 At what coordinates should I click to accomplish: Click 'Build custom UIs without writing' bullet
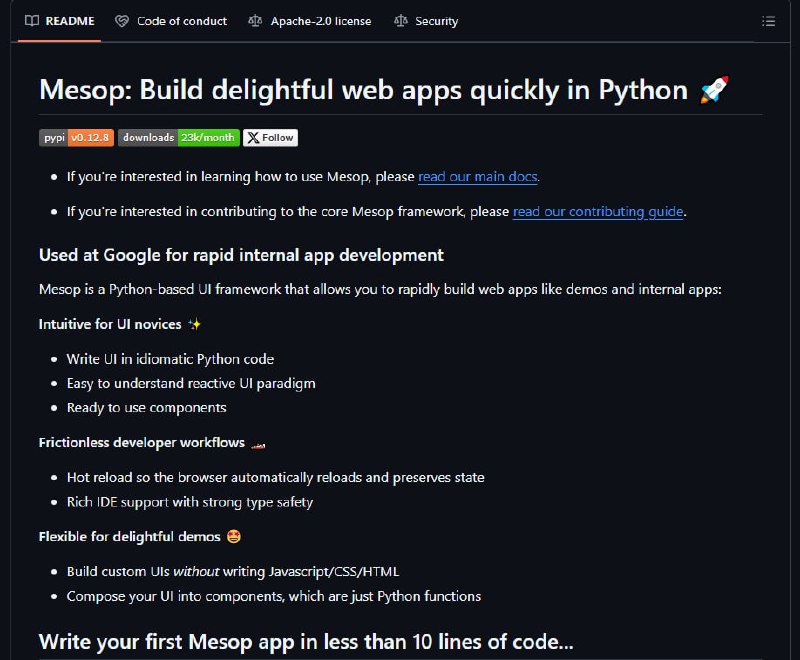pos(233,572)
